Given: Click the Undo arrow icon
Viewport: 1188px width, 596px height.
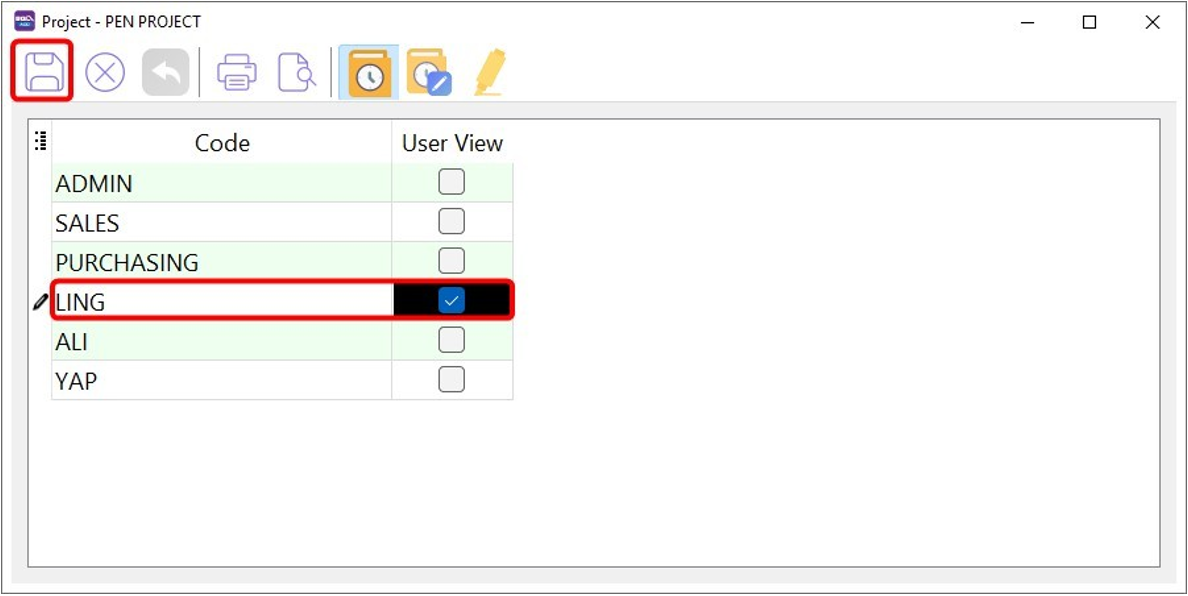Looking at the screenshot, I should click(x=165, y=70).
